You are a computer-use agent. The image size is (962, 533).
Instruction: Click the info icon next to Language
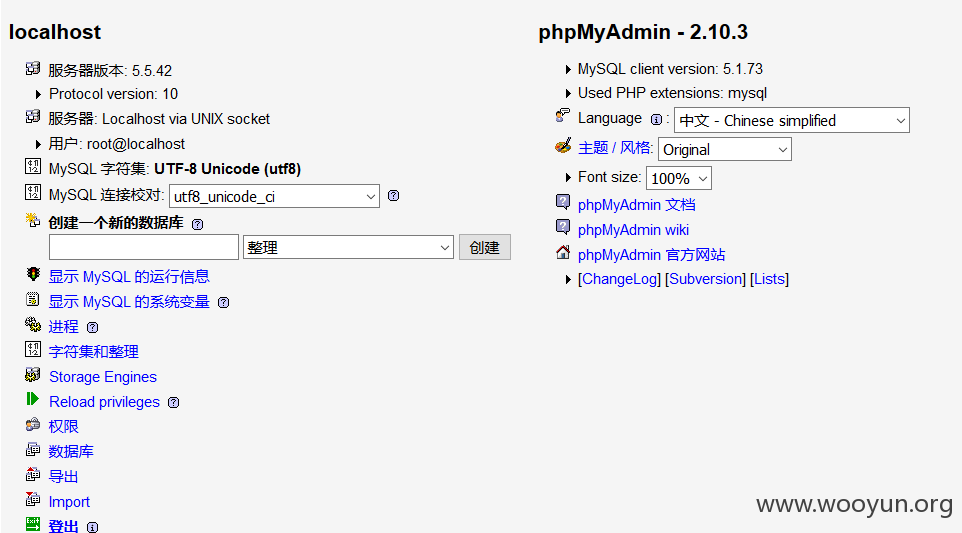(x=656, y=120)
